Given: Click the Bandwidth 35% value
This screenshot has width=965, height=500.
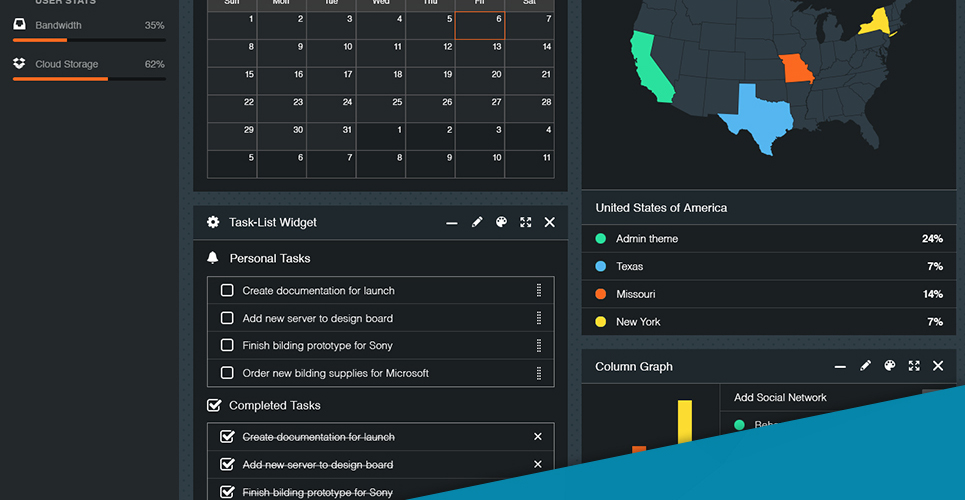Looking at the screenshot, I should click(154, 25).
